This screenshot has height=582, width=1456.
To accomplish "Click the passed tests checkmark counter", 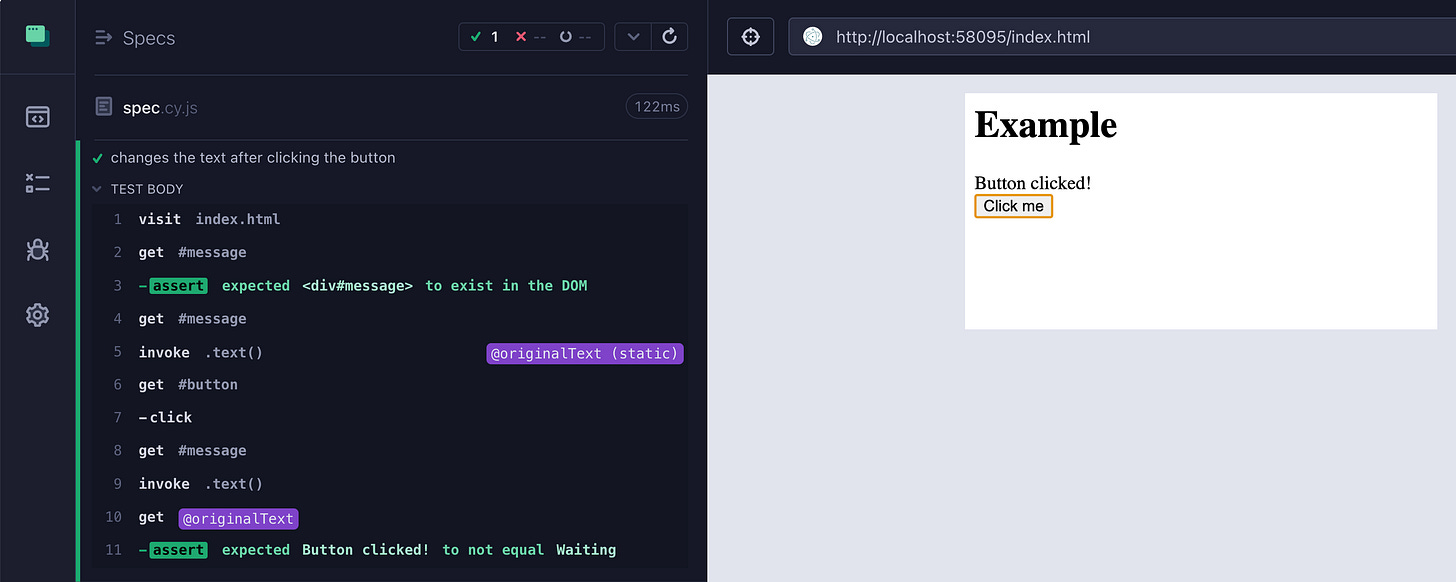I will 484,37.
